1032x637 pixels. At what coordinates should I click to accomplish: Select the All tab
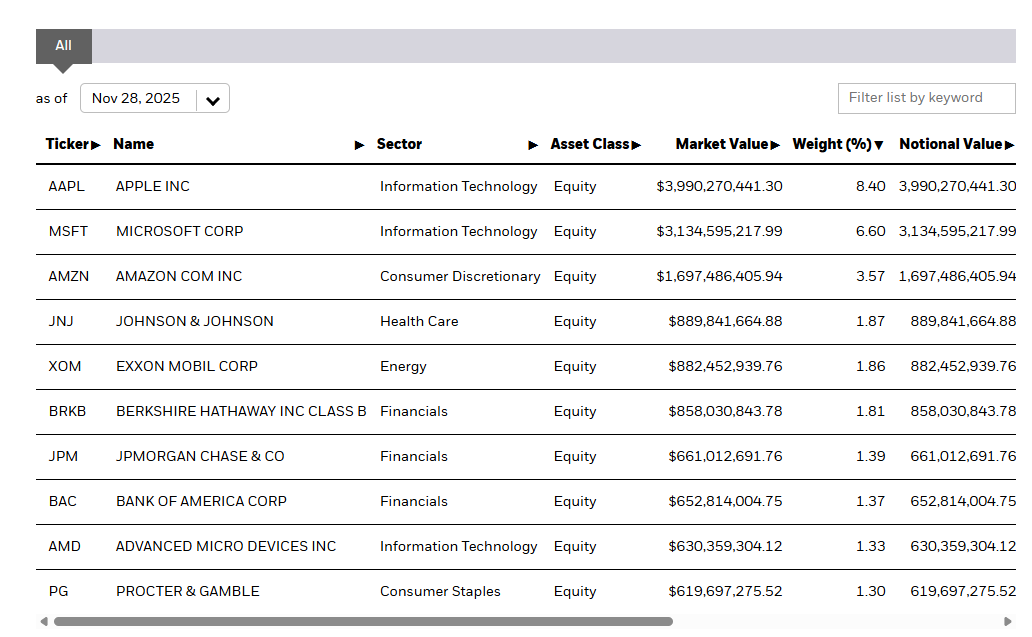[64, 46]
